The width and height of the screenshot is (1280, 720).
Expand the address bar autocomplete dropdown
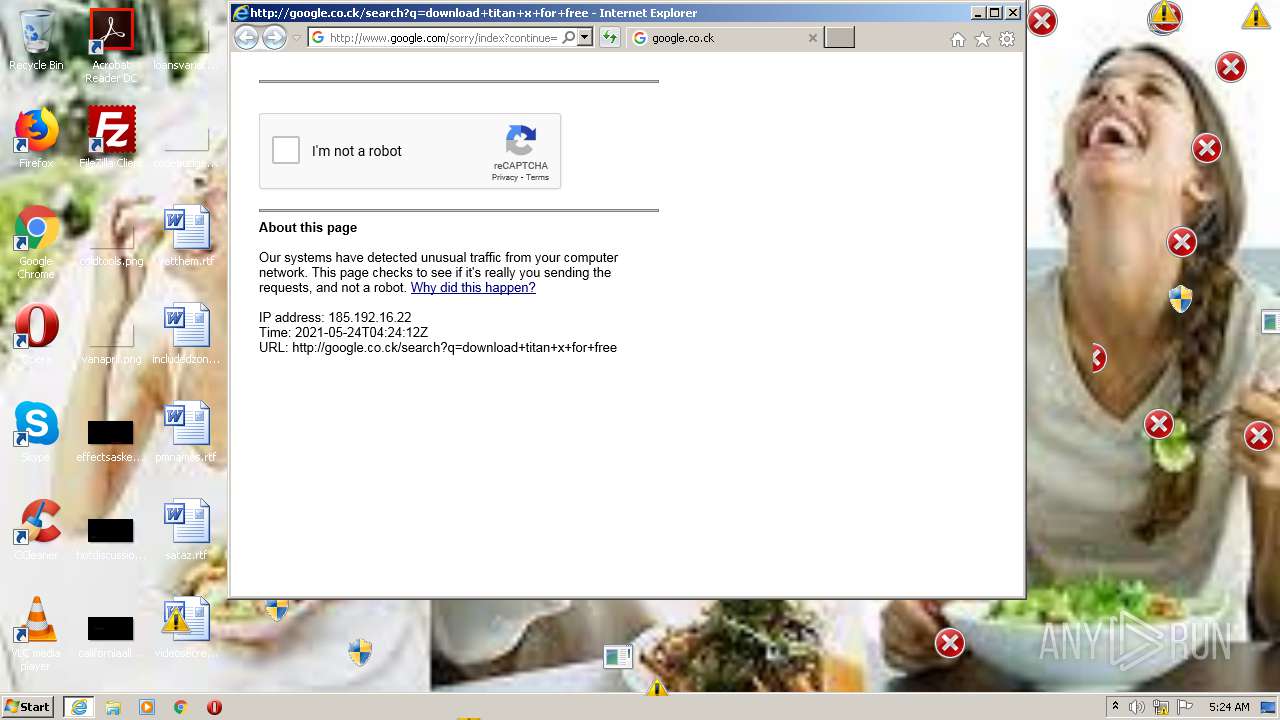tap(585, 38)
